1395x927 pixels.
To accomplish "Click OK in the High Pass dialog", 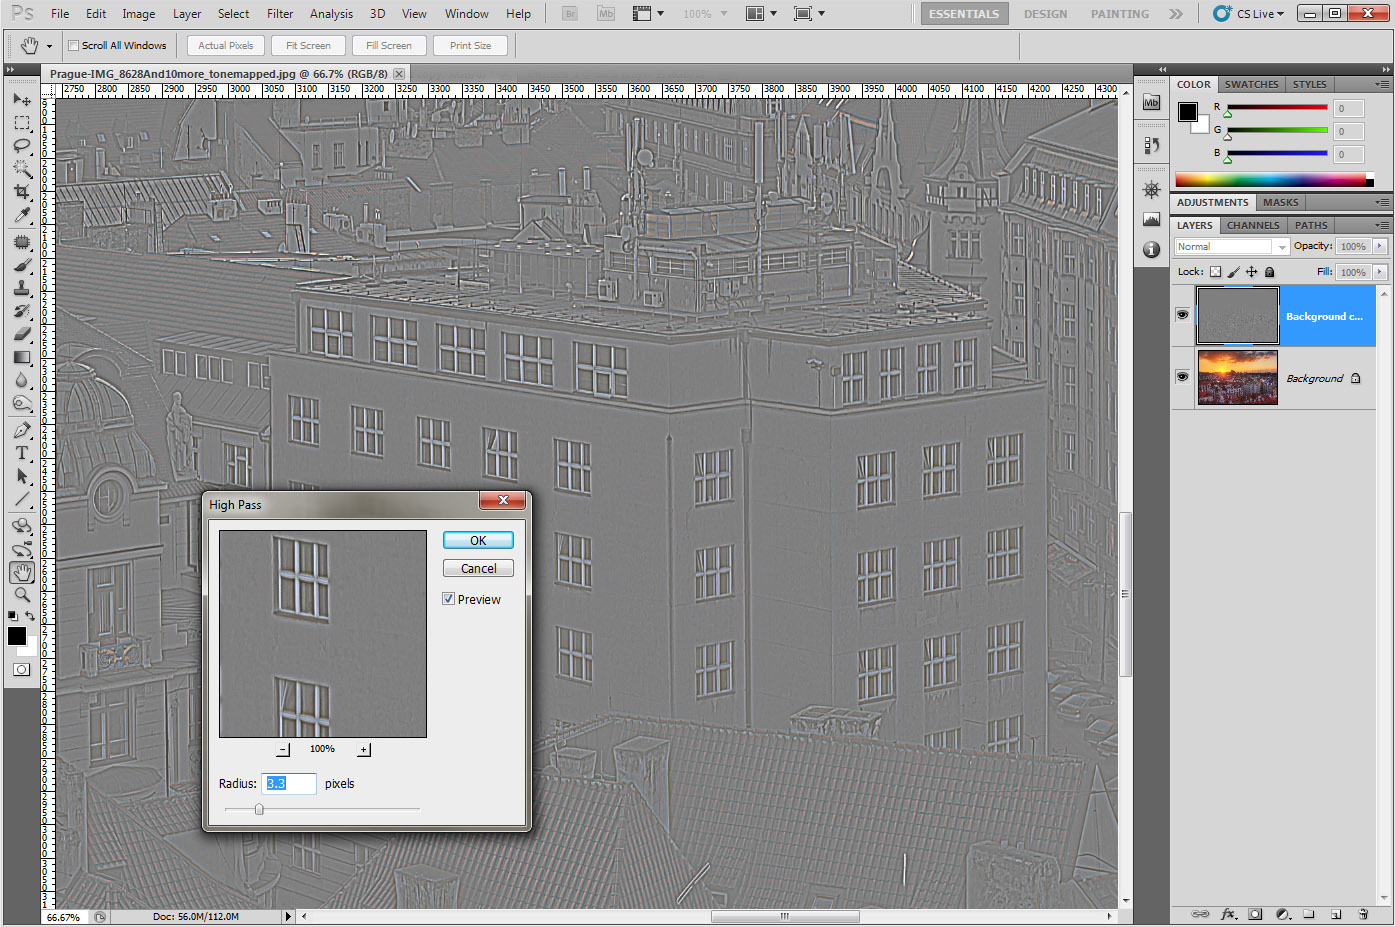I will [478, 540].
